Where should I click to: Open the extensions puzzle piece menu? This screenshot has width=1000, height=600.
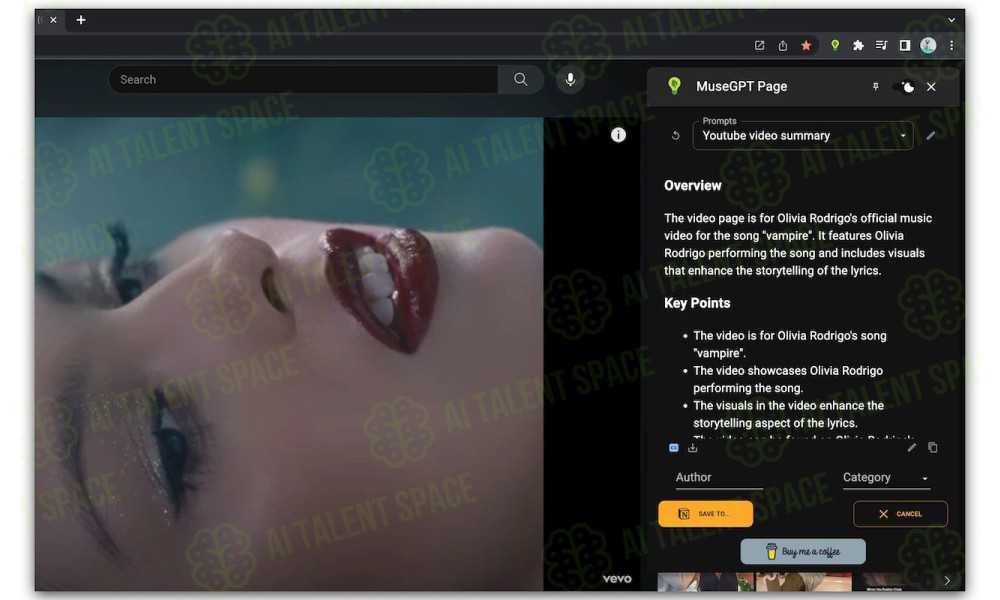pyautogui.click(x=858, y=45)
